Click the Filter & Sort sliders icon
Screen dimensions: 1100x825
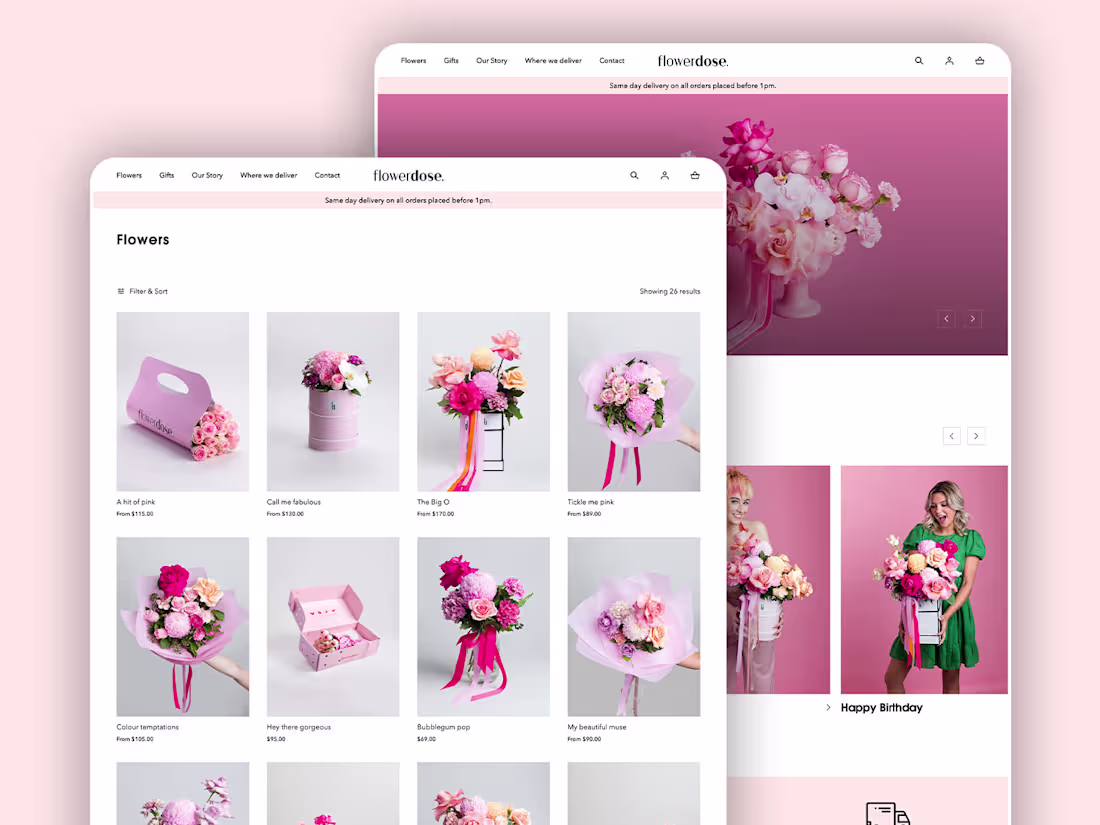coord(121,291)
